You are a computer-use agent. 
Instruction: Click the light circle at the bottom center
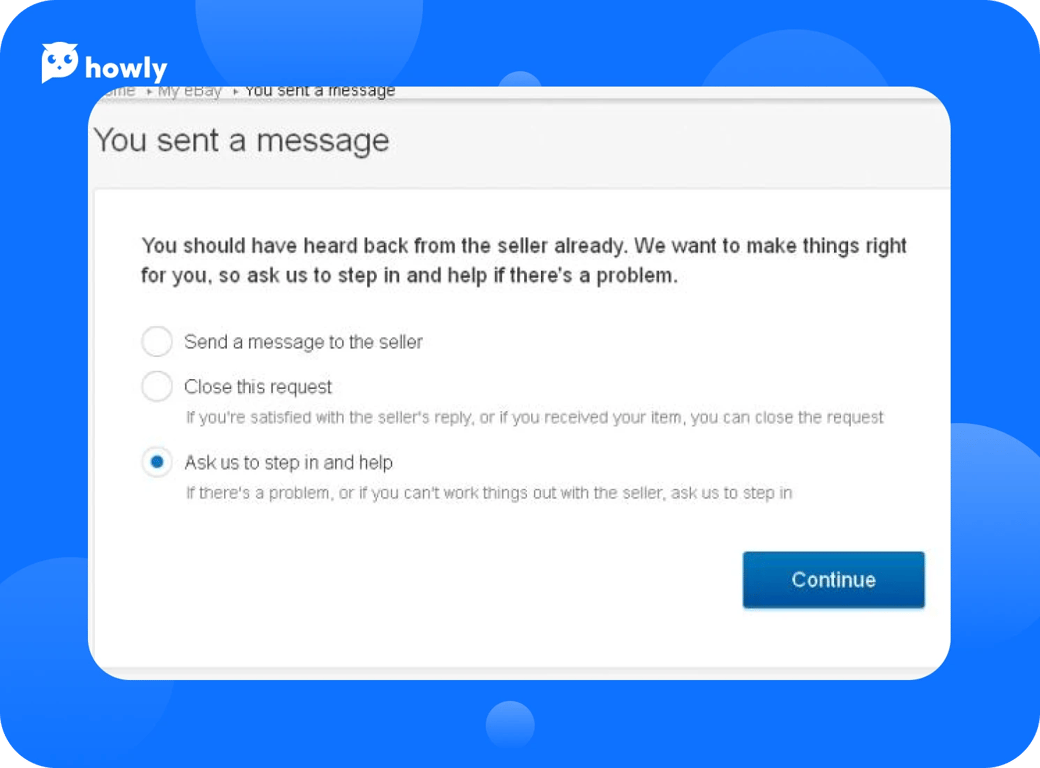(510, 724)
